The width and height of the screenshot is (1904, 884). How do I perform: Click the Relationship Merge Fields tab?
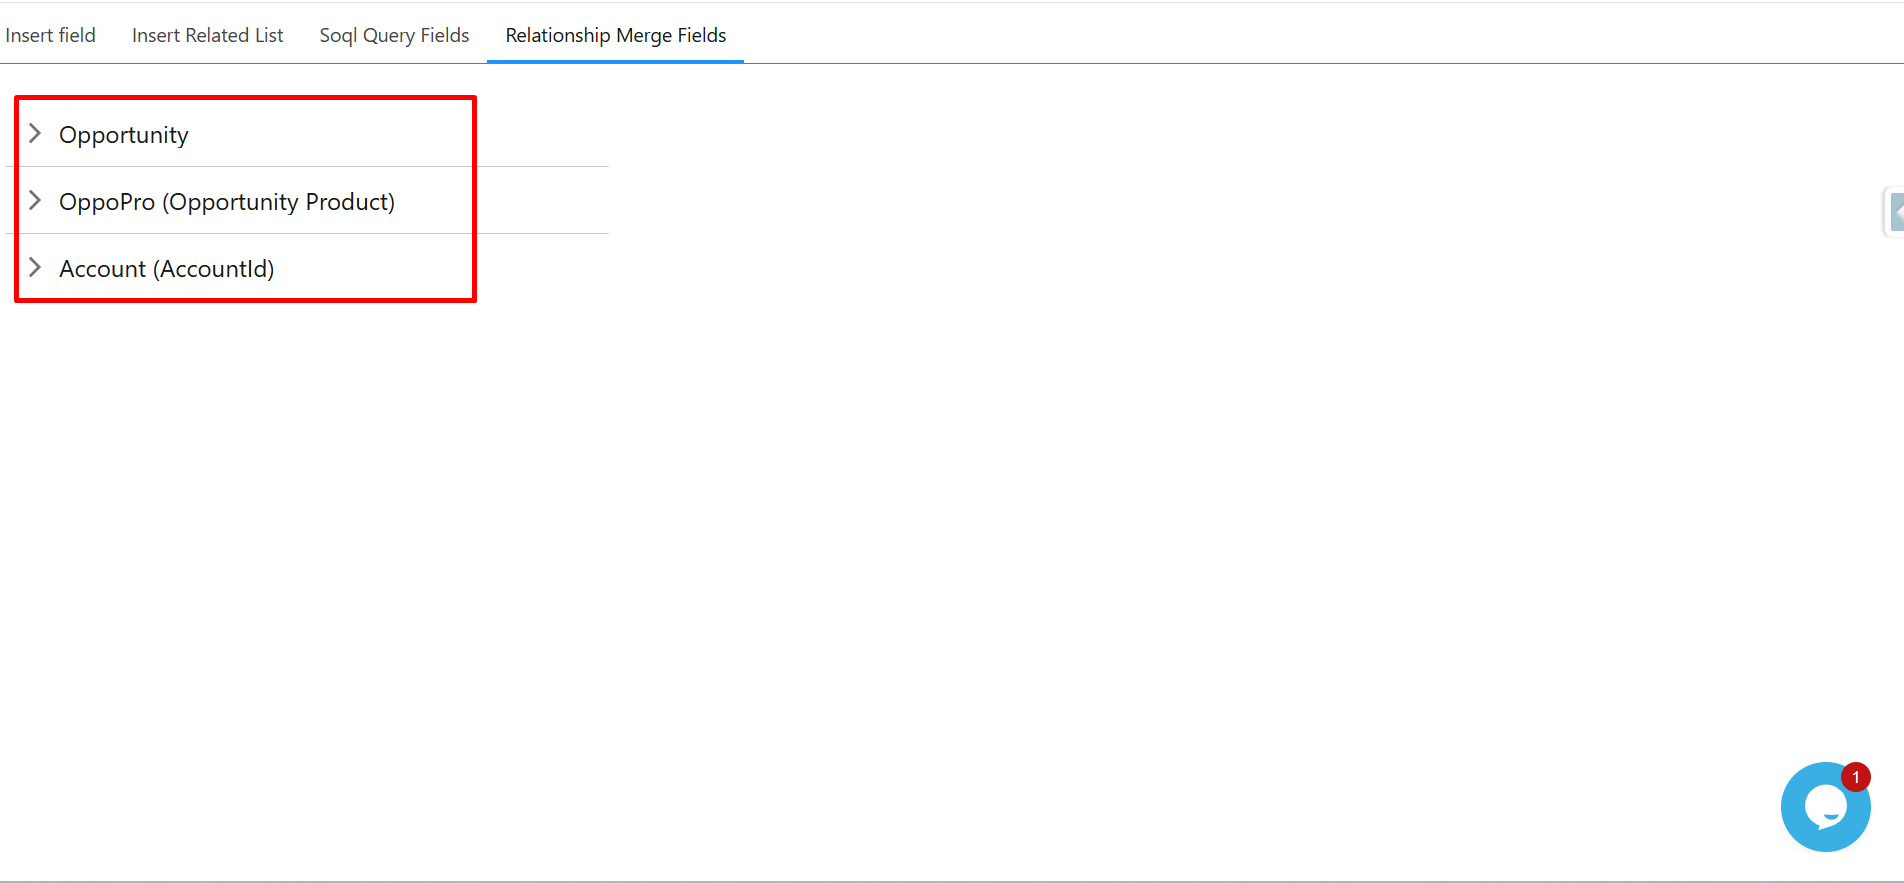(x=615, y=35)
